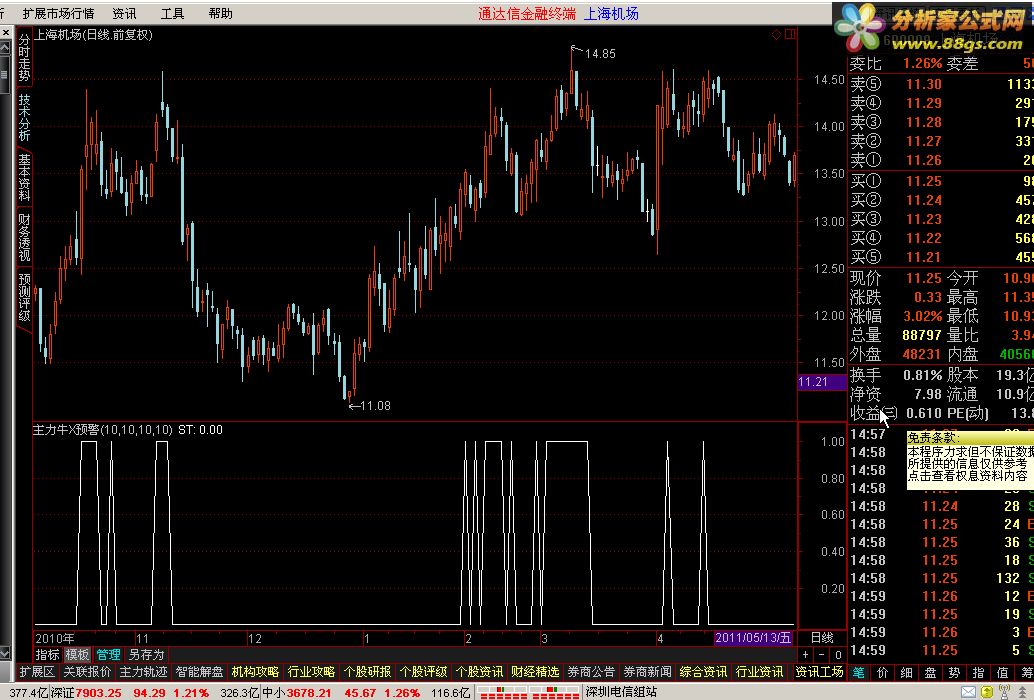The height and width of the screenshot is (700, 1034).
Task: Switch to the 行业攻略 tab
Action: [311, 672]
